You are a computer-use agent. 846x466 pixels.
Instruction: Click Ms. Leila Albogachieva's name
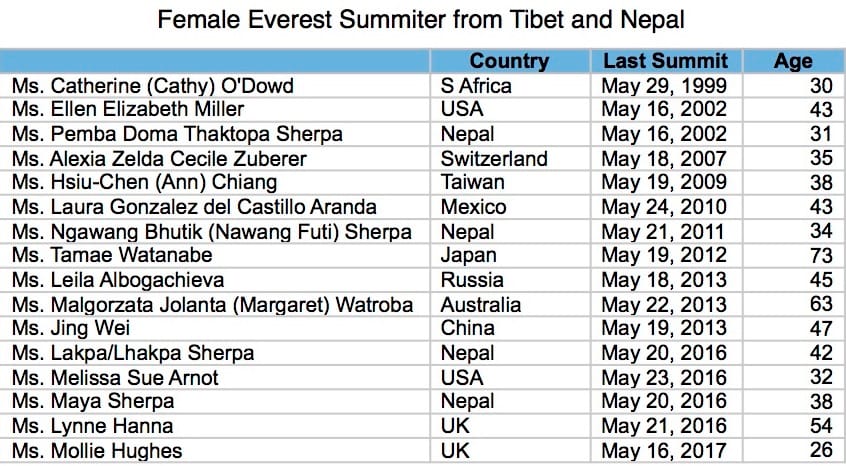pyautogui.click(x=118, y=280)
